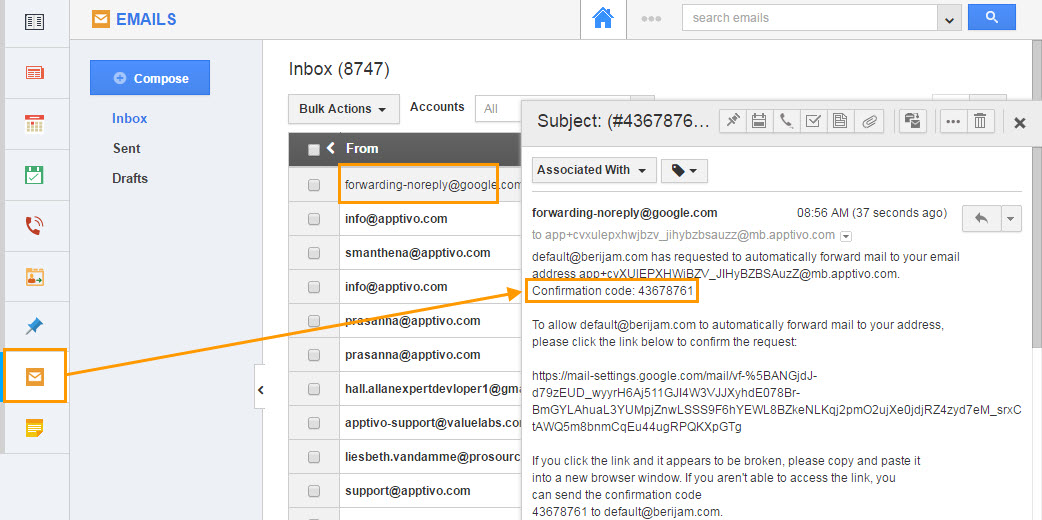Open email from apptivo-support@valuelabs

[x=433, y=422]
